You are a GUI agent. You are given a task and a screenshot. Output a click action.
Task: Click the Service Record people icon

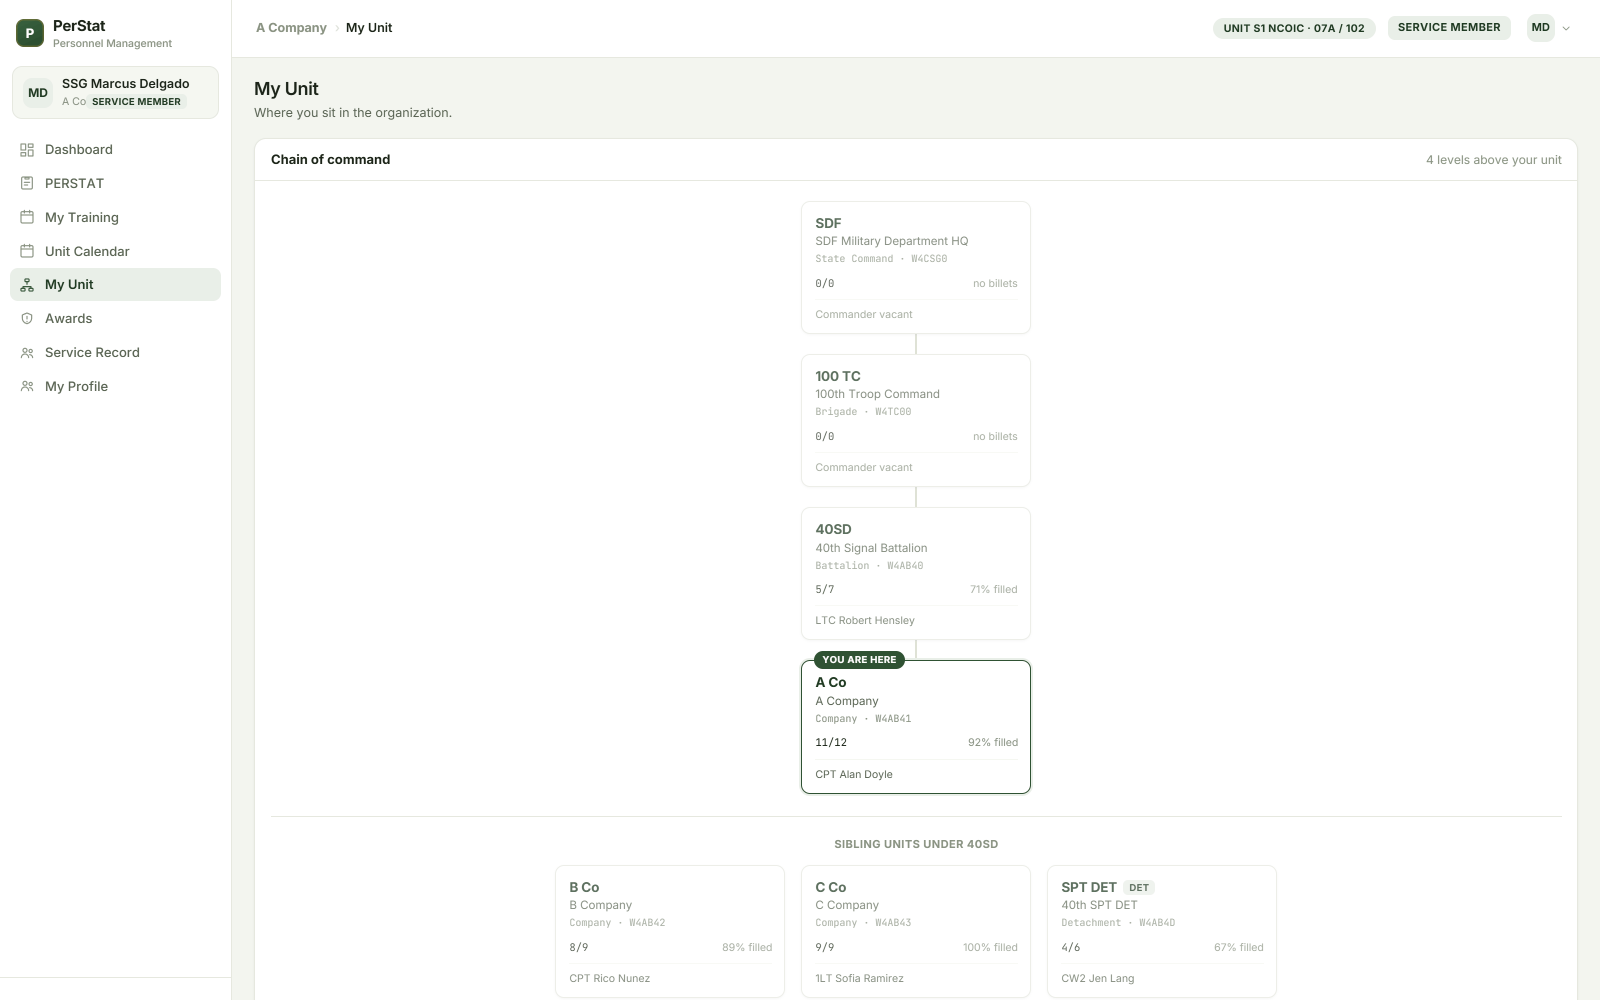[27, 353]
